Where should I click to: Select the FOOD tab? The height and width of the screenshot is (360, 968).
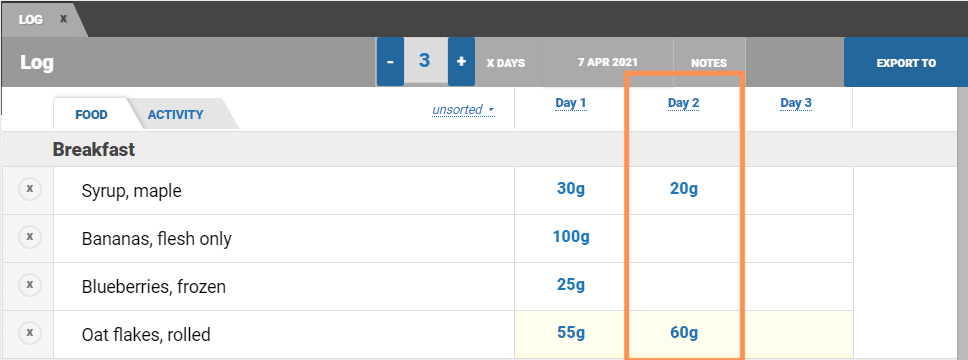coord(91,114)
